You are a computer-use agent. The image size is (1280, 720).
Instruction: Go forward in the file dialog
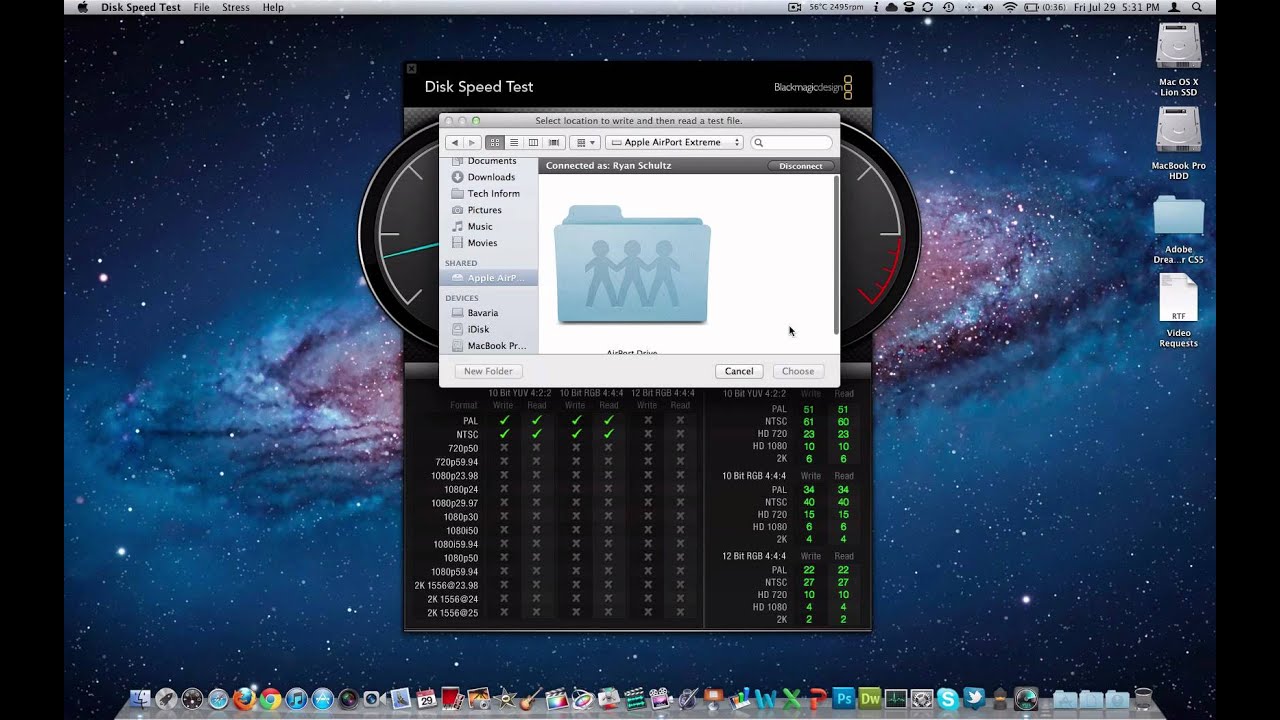click(x=472, y=142)
